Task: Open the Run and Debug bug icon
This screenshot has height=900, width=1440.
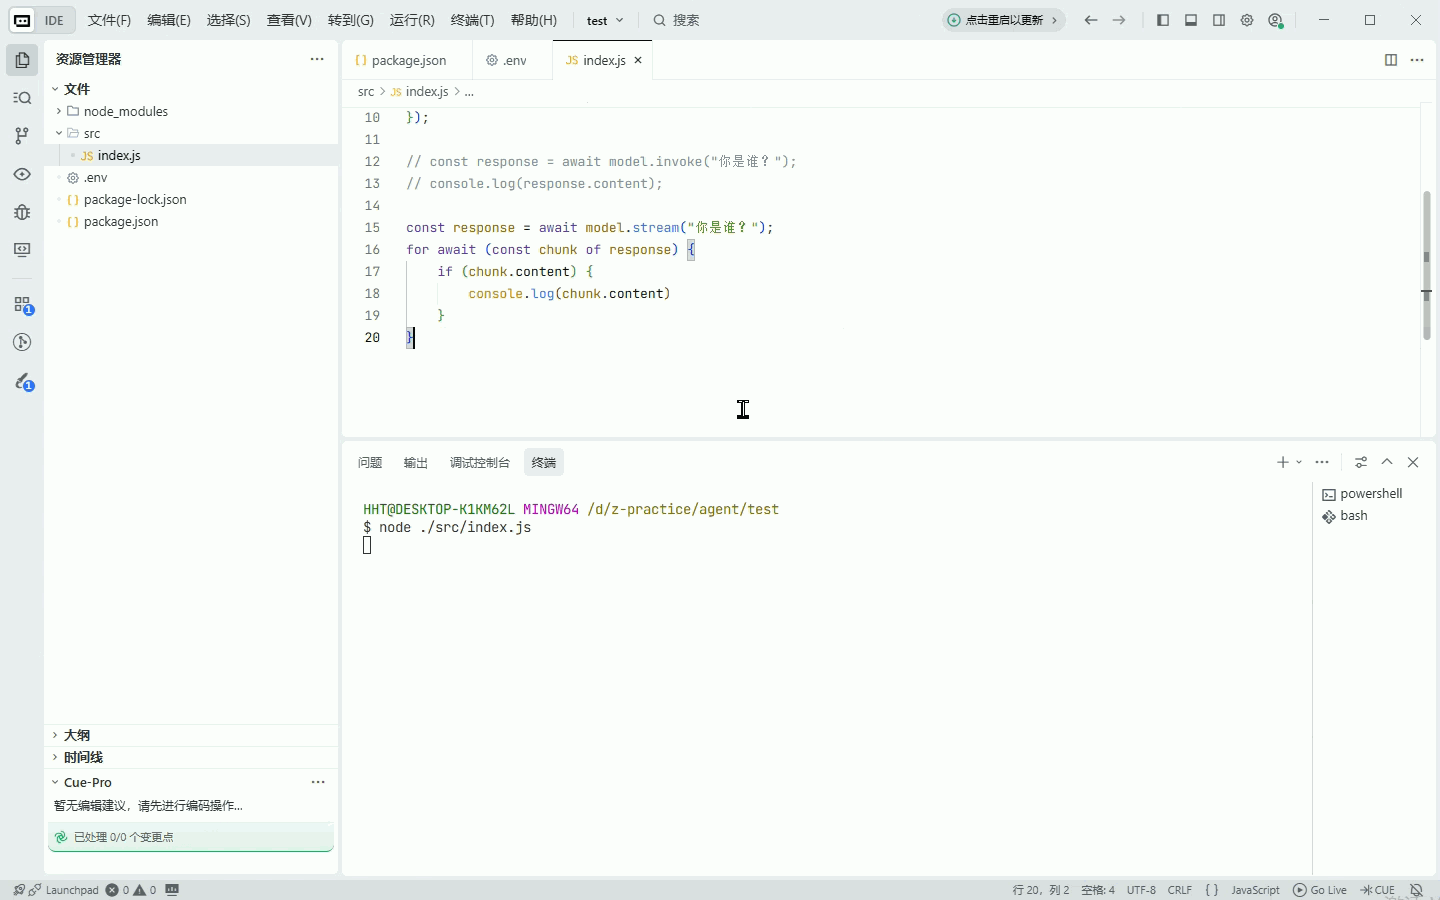Action: coord(22,212)
